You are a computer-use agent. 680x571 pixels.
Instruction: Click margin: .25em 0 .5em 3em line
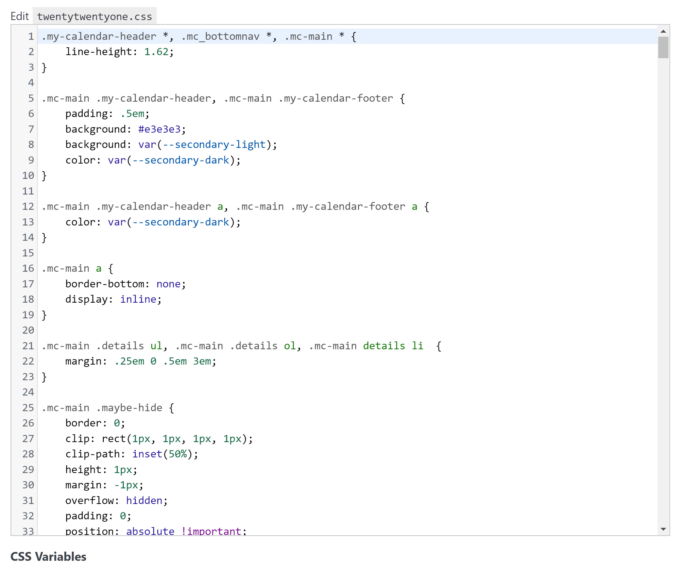coord(141,361)
